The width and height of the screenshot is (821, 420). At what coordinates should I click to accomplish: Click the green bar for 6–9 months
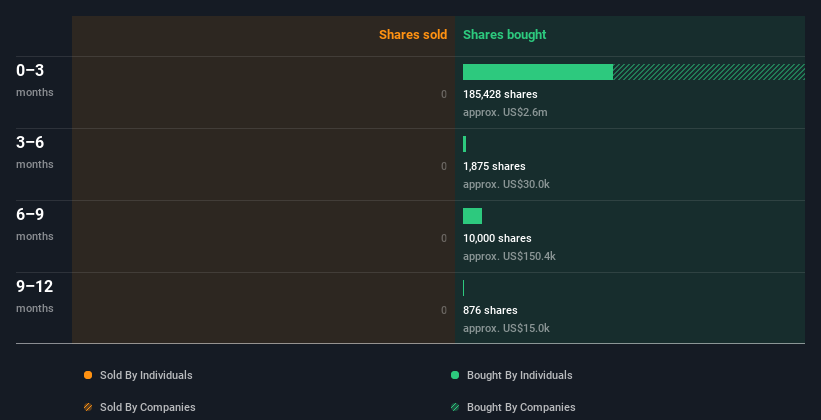point(472,216)
